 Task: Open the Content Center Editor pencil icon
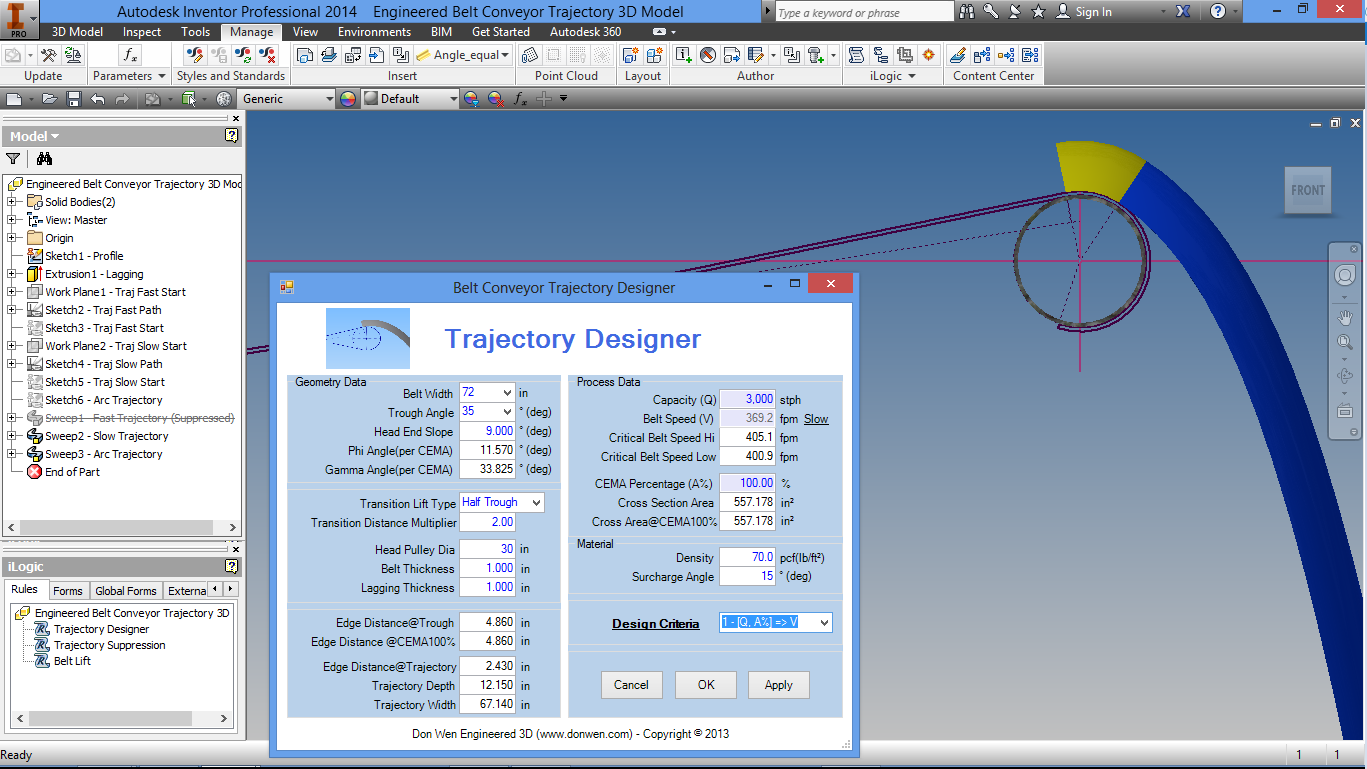tap(958, 55)
